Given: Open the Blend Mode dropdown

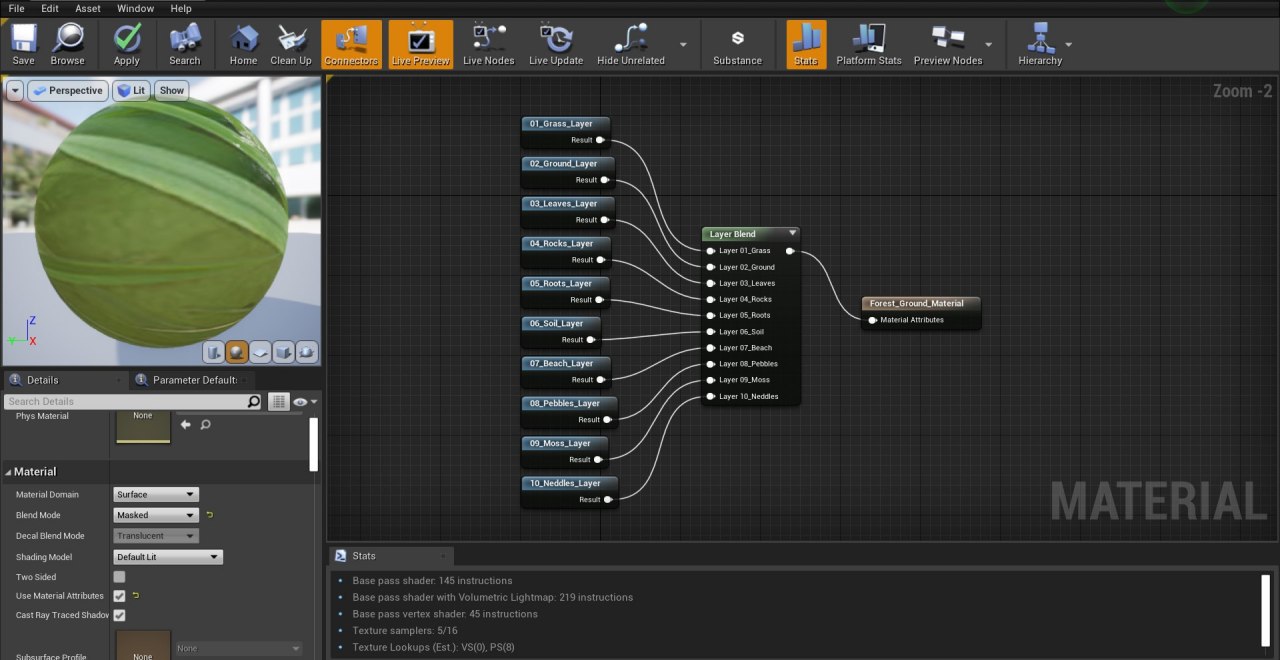Looking at the screenshot, I should coord(156,515).
